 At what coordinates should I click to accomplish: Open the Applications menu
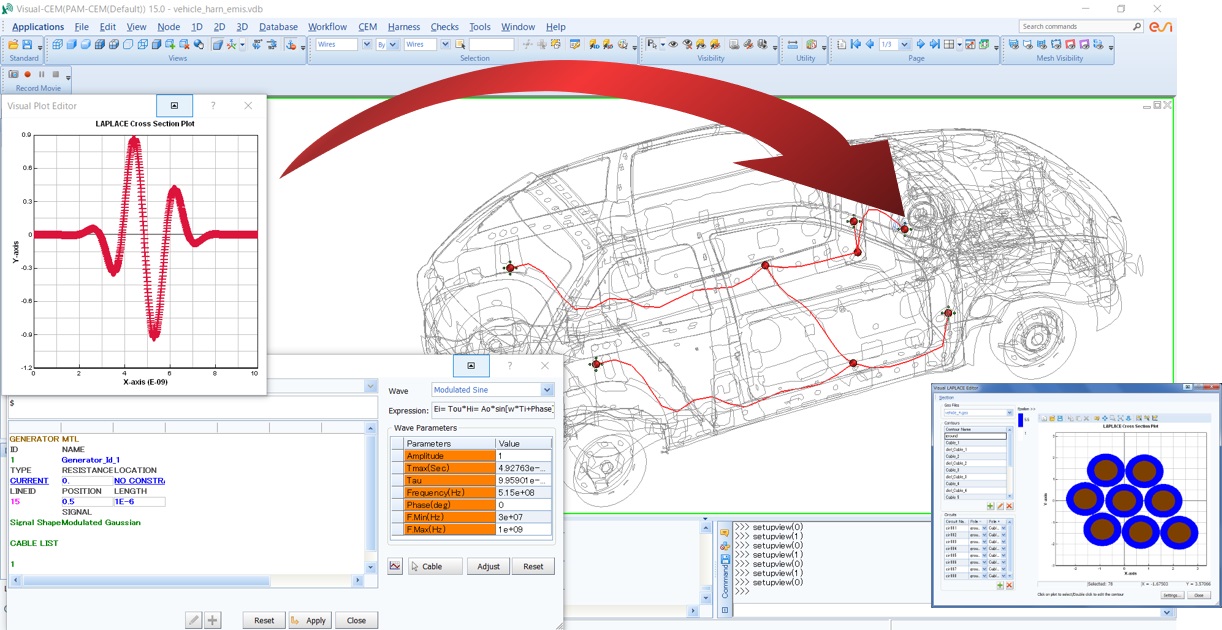pos(38,27)
